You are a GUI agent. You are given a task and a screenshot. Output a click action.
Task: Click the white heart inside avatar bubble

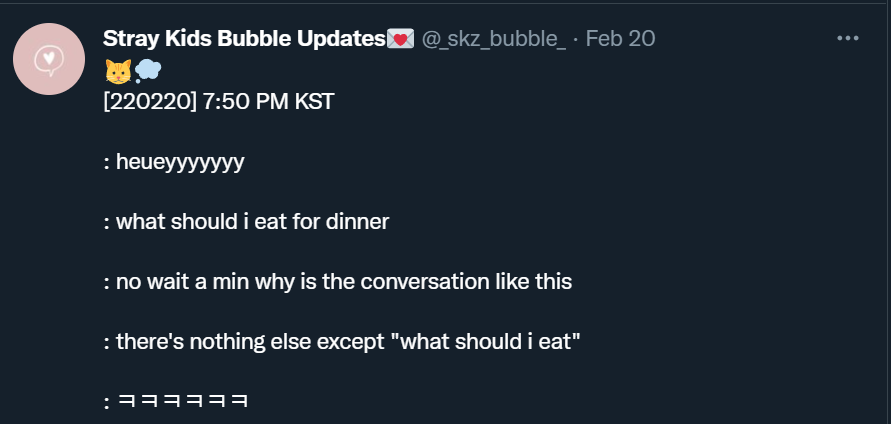click(x=49, y=57)
